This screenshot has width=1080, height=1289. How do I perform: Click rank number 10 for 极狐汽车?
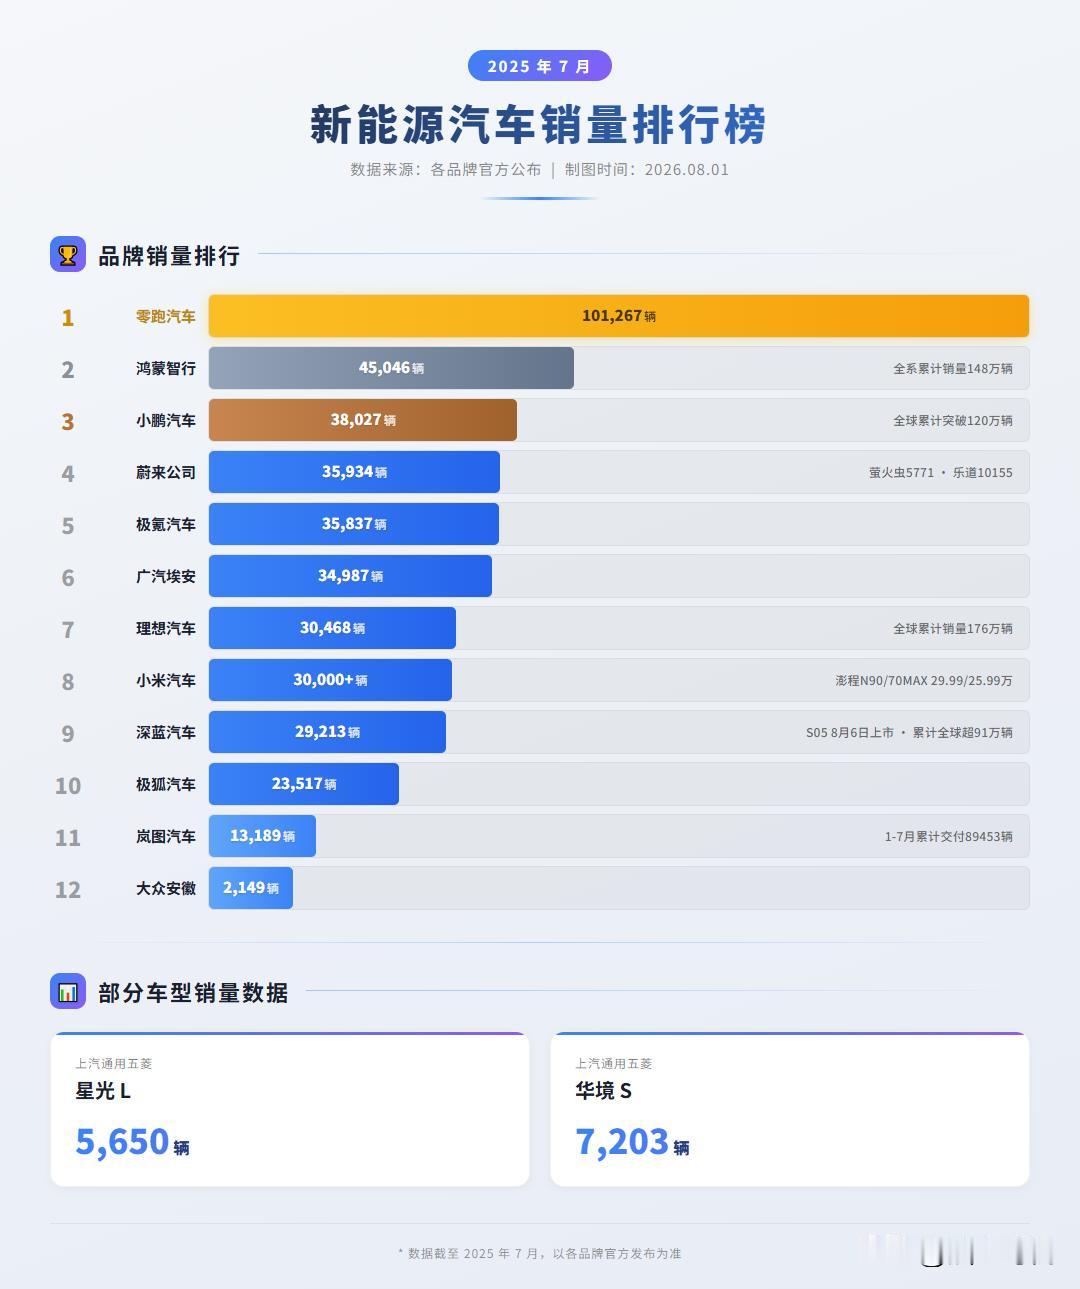point(68,786)
